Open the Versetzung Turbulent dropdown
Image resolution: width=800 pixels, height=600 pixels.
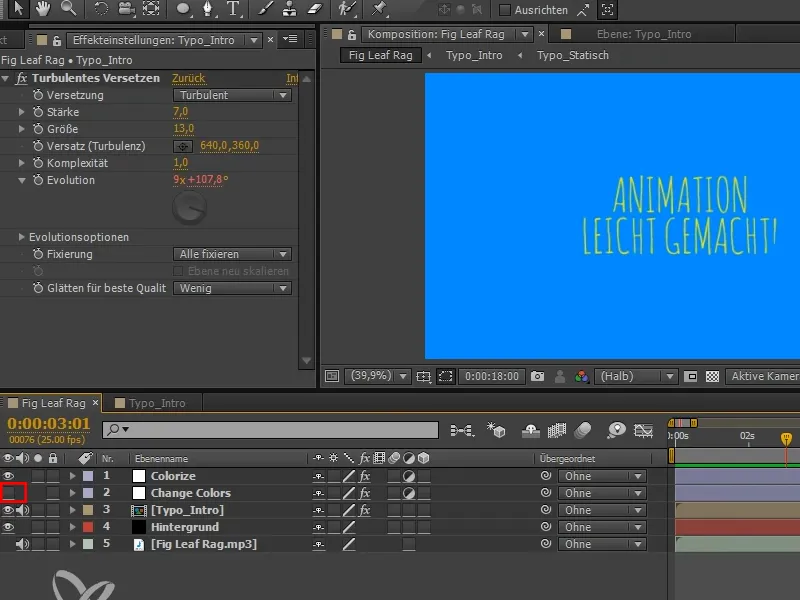tap(232, 95)
